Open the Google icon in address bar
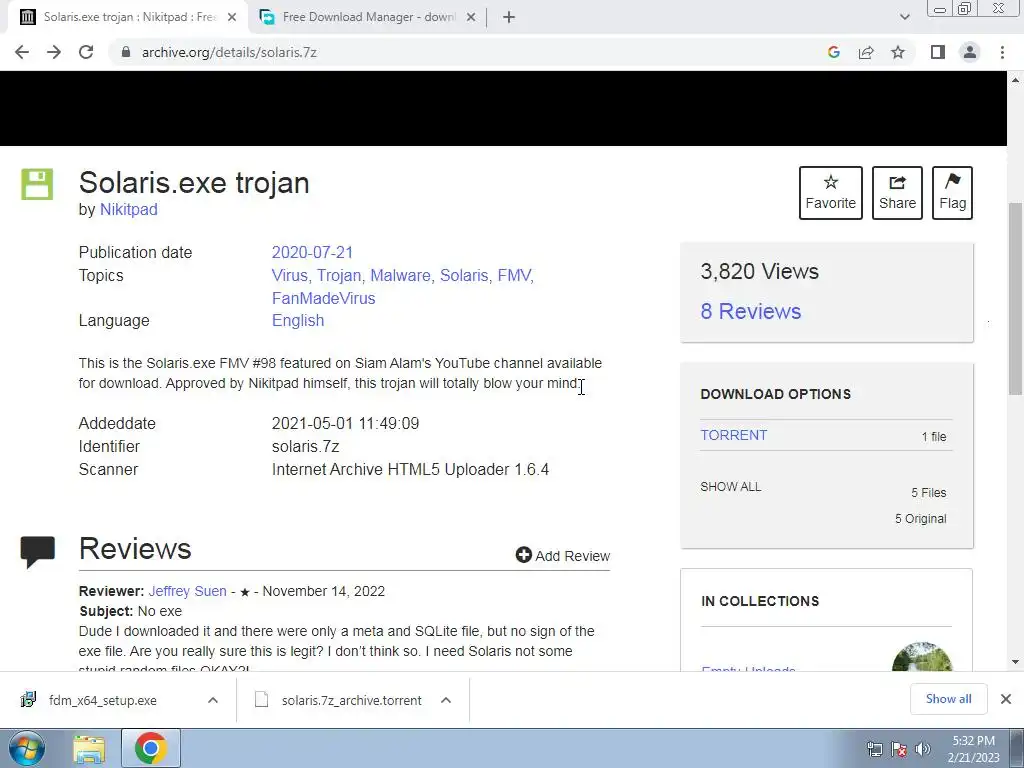 [x=833, y=52]
